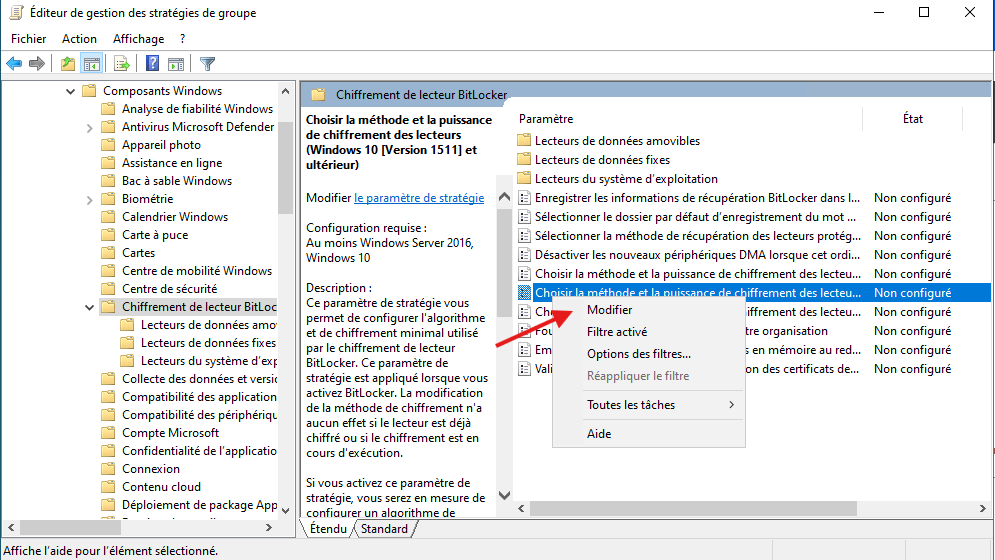The height and width of the screenshot is (560, 995).
Task: Expand the Biométrie tree node
Action: pos(89,200)
